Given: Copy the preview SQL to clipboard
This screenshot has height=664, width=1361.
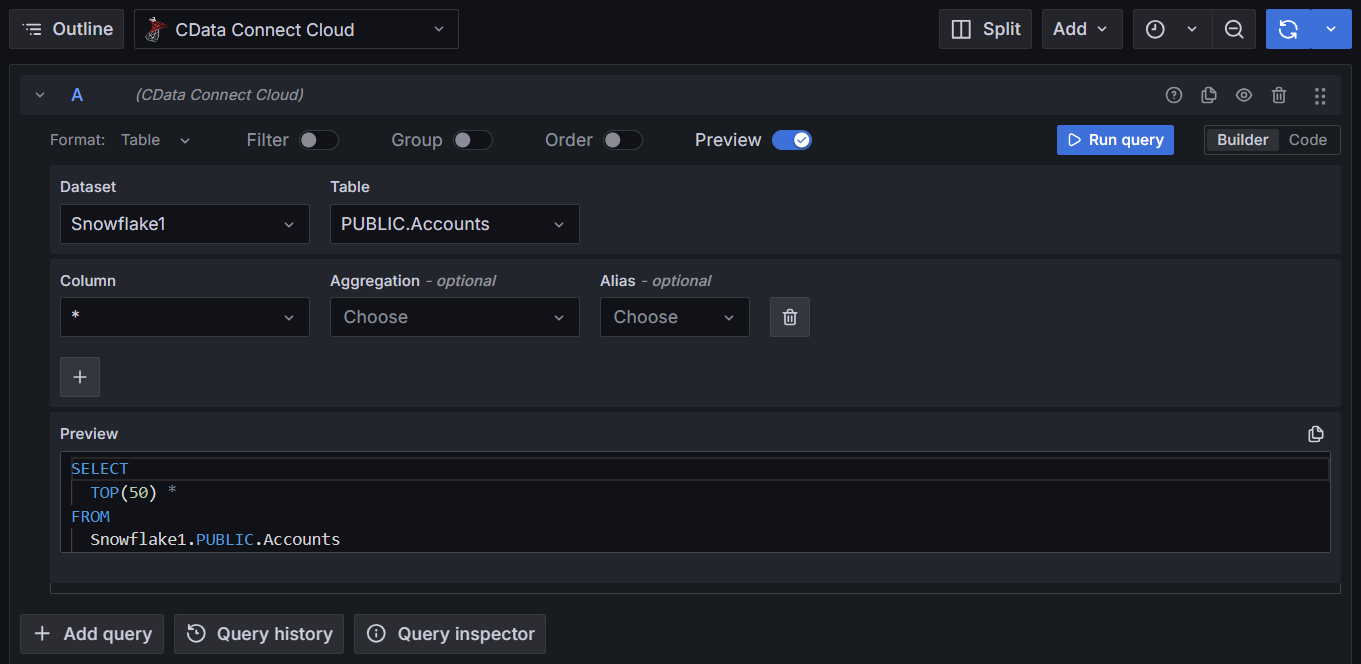Looking at the screenshot, I should tap(1316, 434).
